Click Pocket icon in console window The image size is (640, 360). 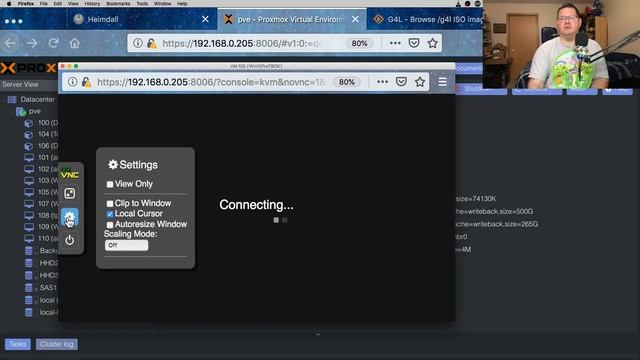401,82
